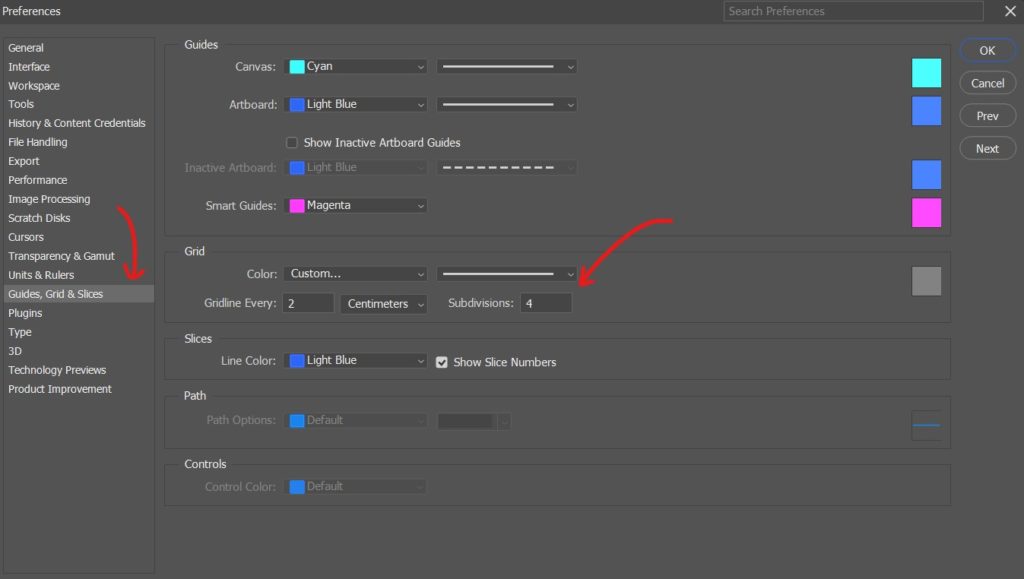Open the Grid Color Custom dropdown

coord(356,274)
